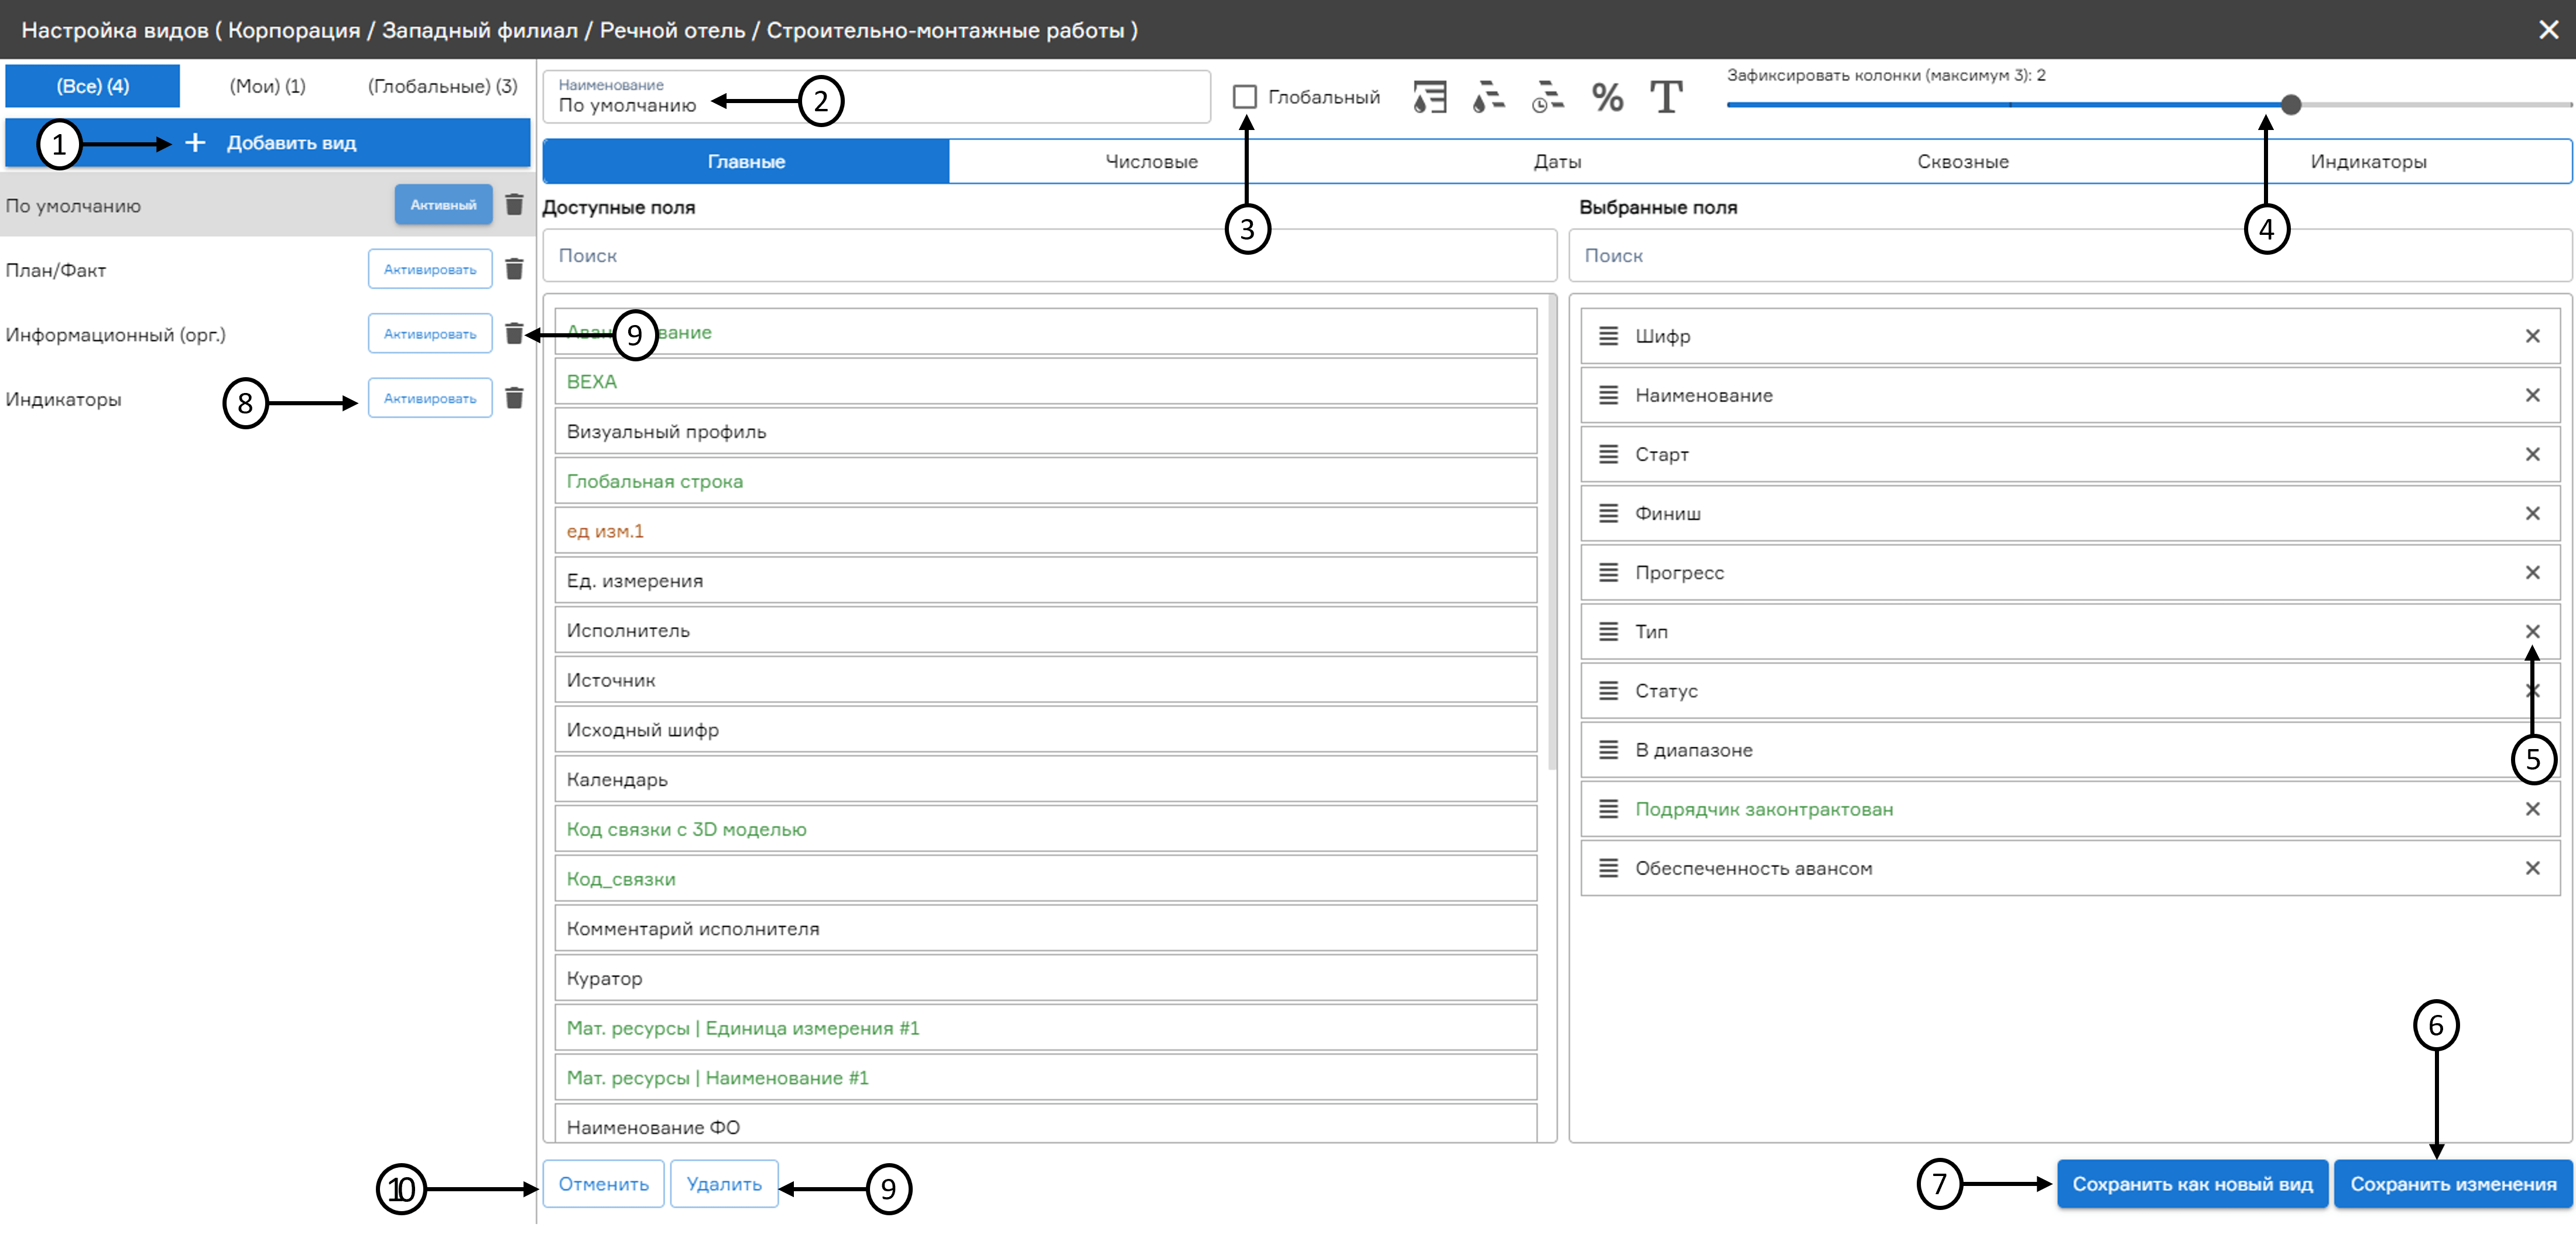
Task: Switch to the Даты tab
Action: (1557, 161)
